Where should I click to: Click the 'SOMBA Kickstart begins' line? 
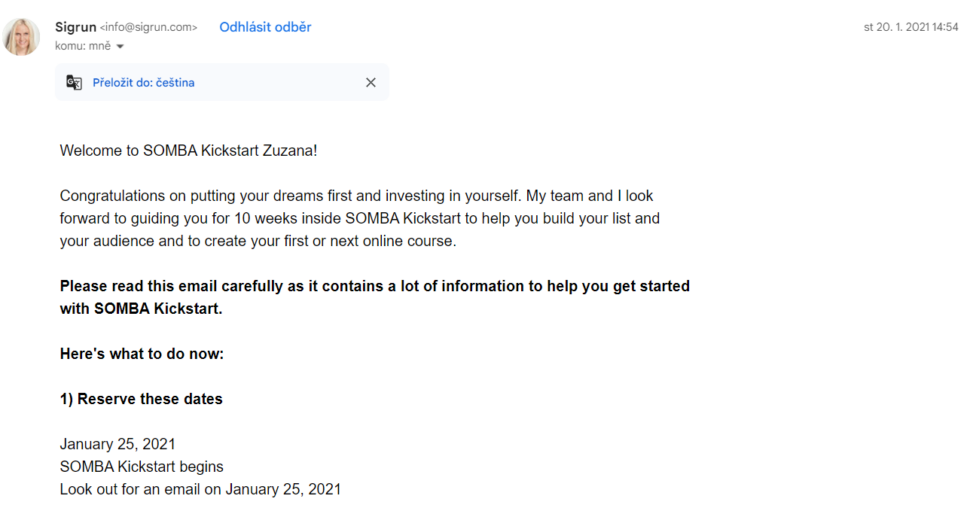(142, 467)
